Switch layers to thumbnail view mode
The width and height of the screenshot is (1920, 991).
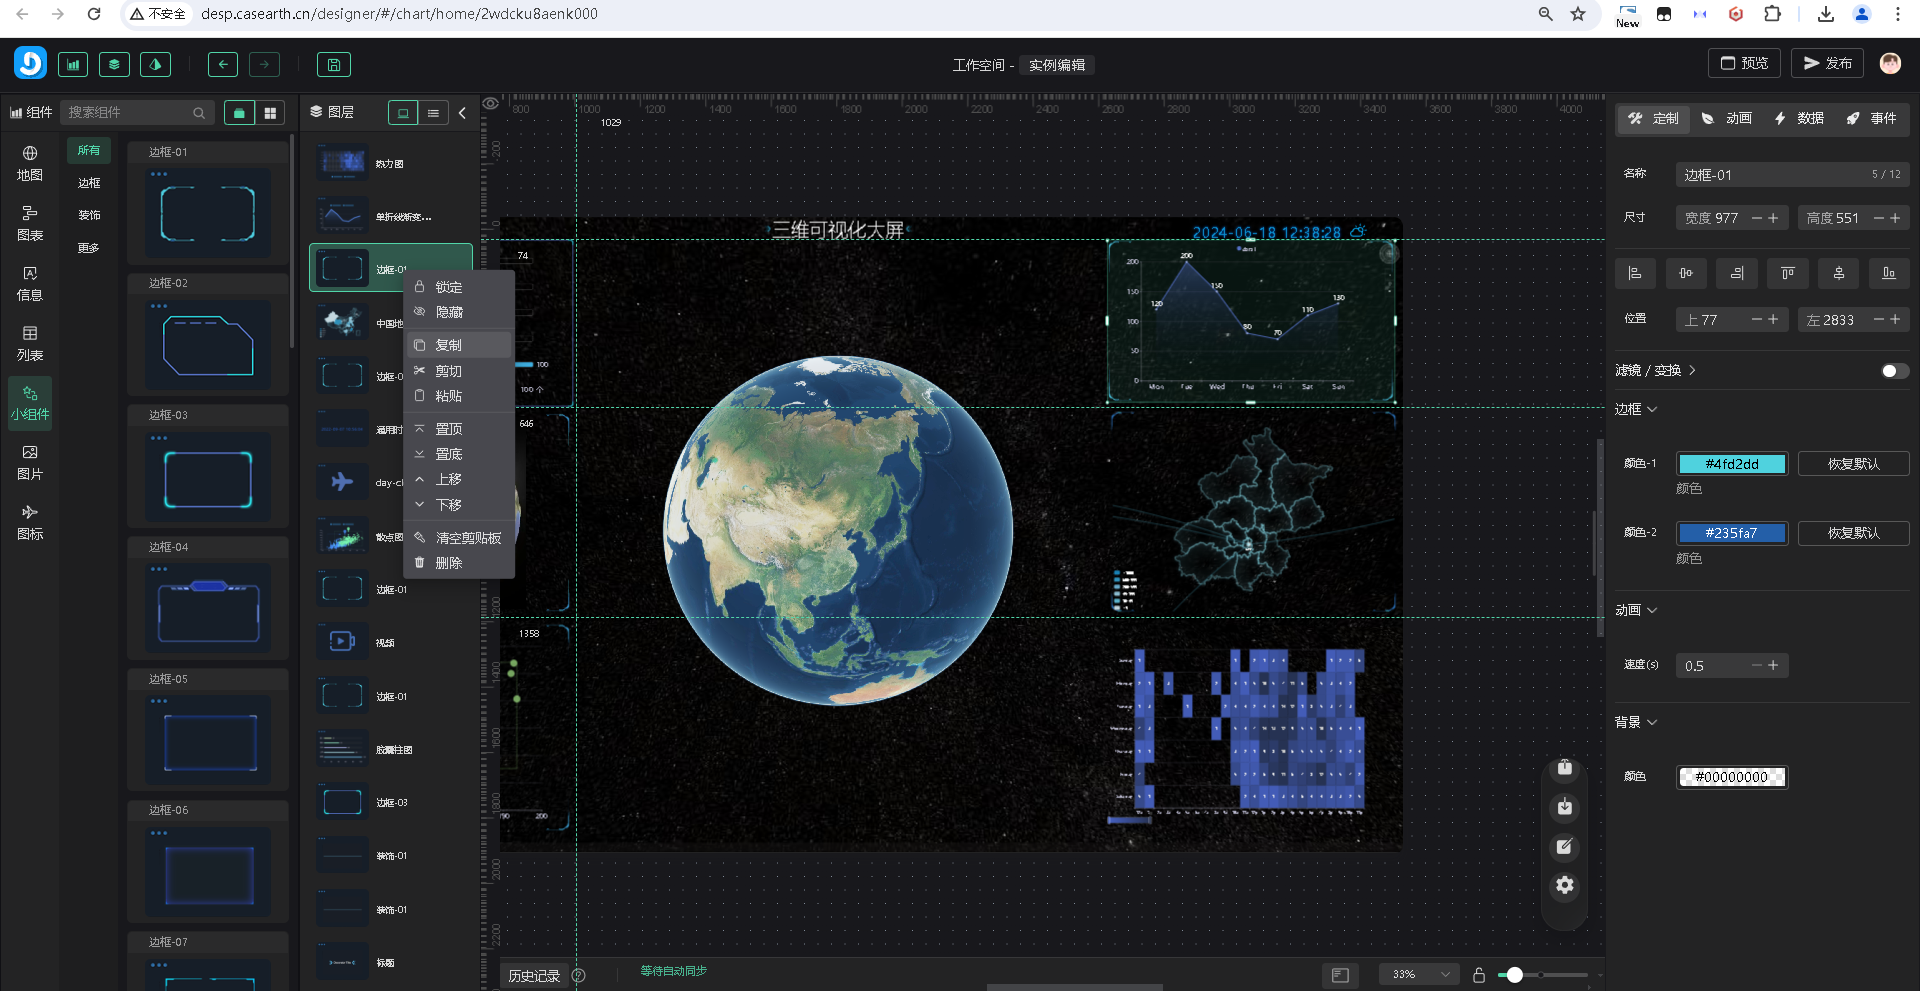(x=403, y=113)
